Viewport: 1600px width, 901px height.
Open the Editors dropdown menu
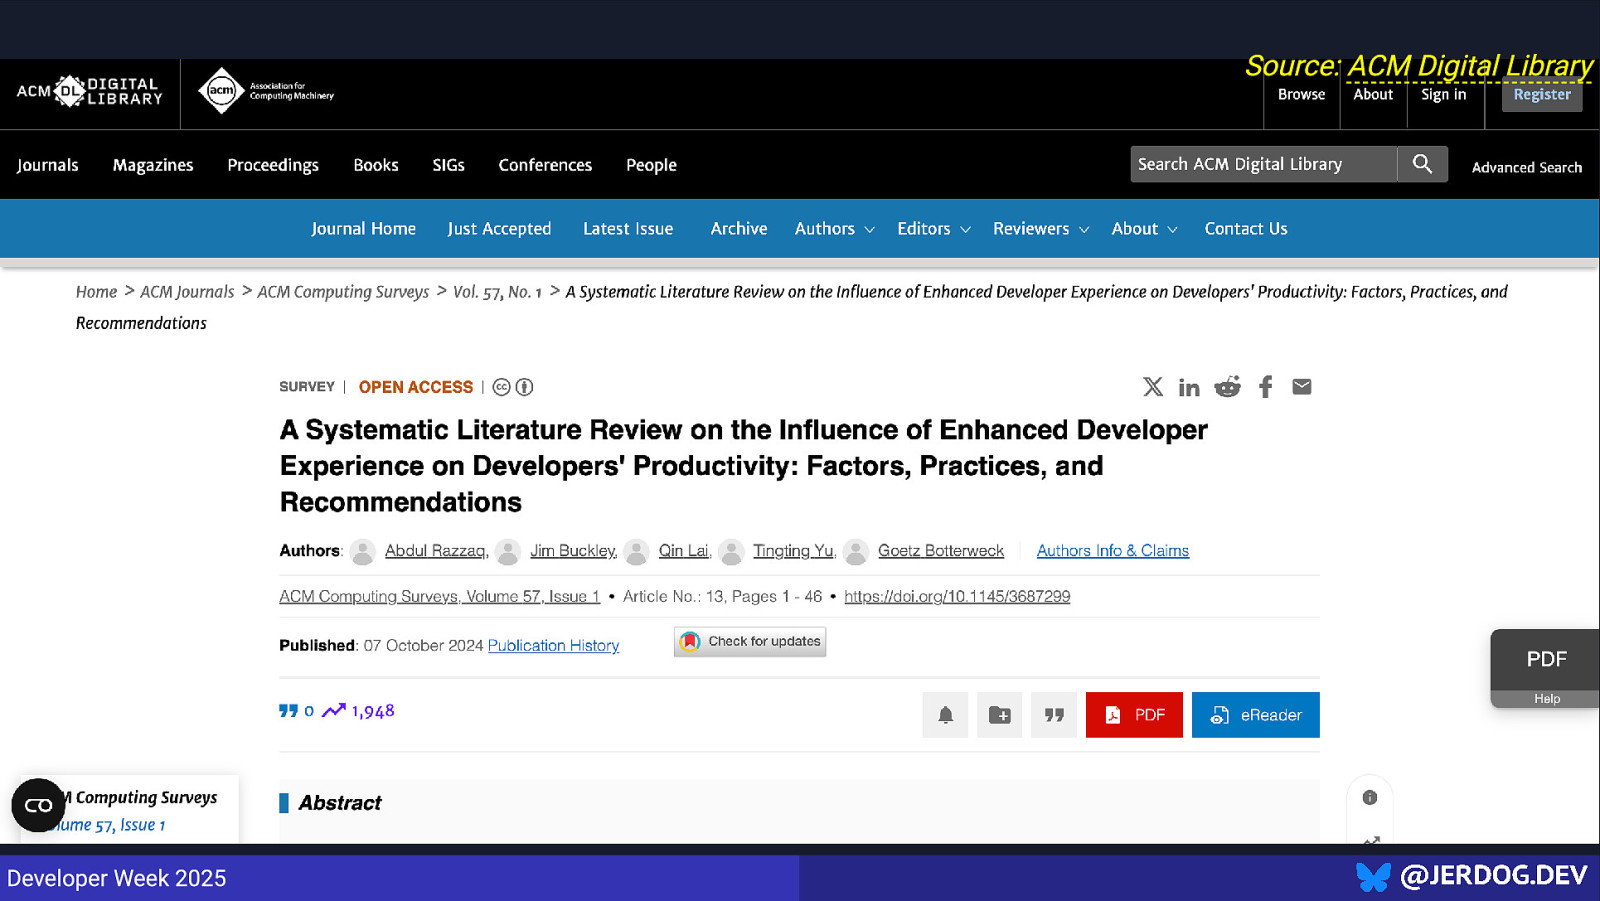934,229
